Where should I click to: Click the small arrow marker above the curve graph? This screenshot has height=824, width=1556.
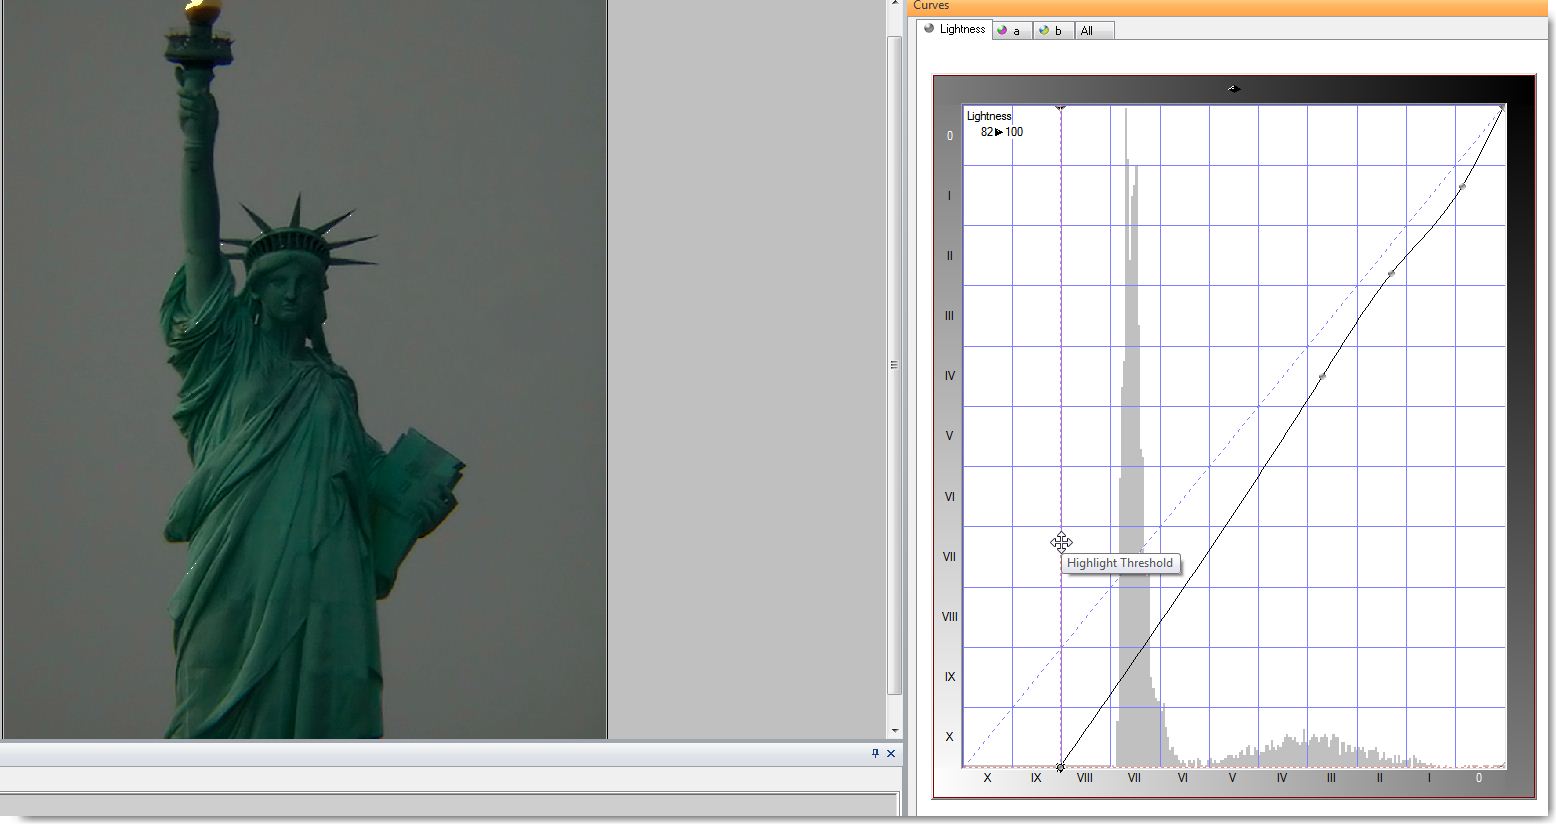click(x=1234, y=89)
